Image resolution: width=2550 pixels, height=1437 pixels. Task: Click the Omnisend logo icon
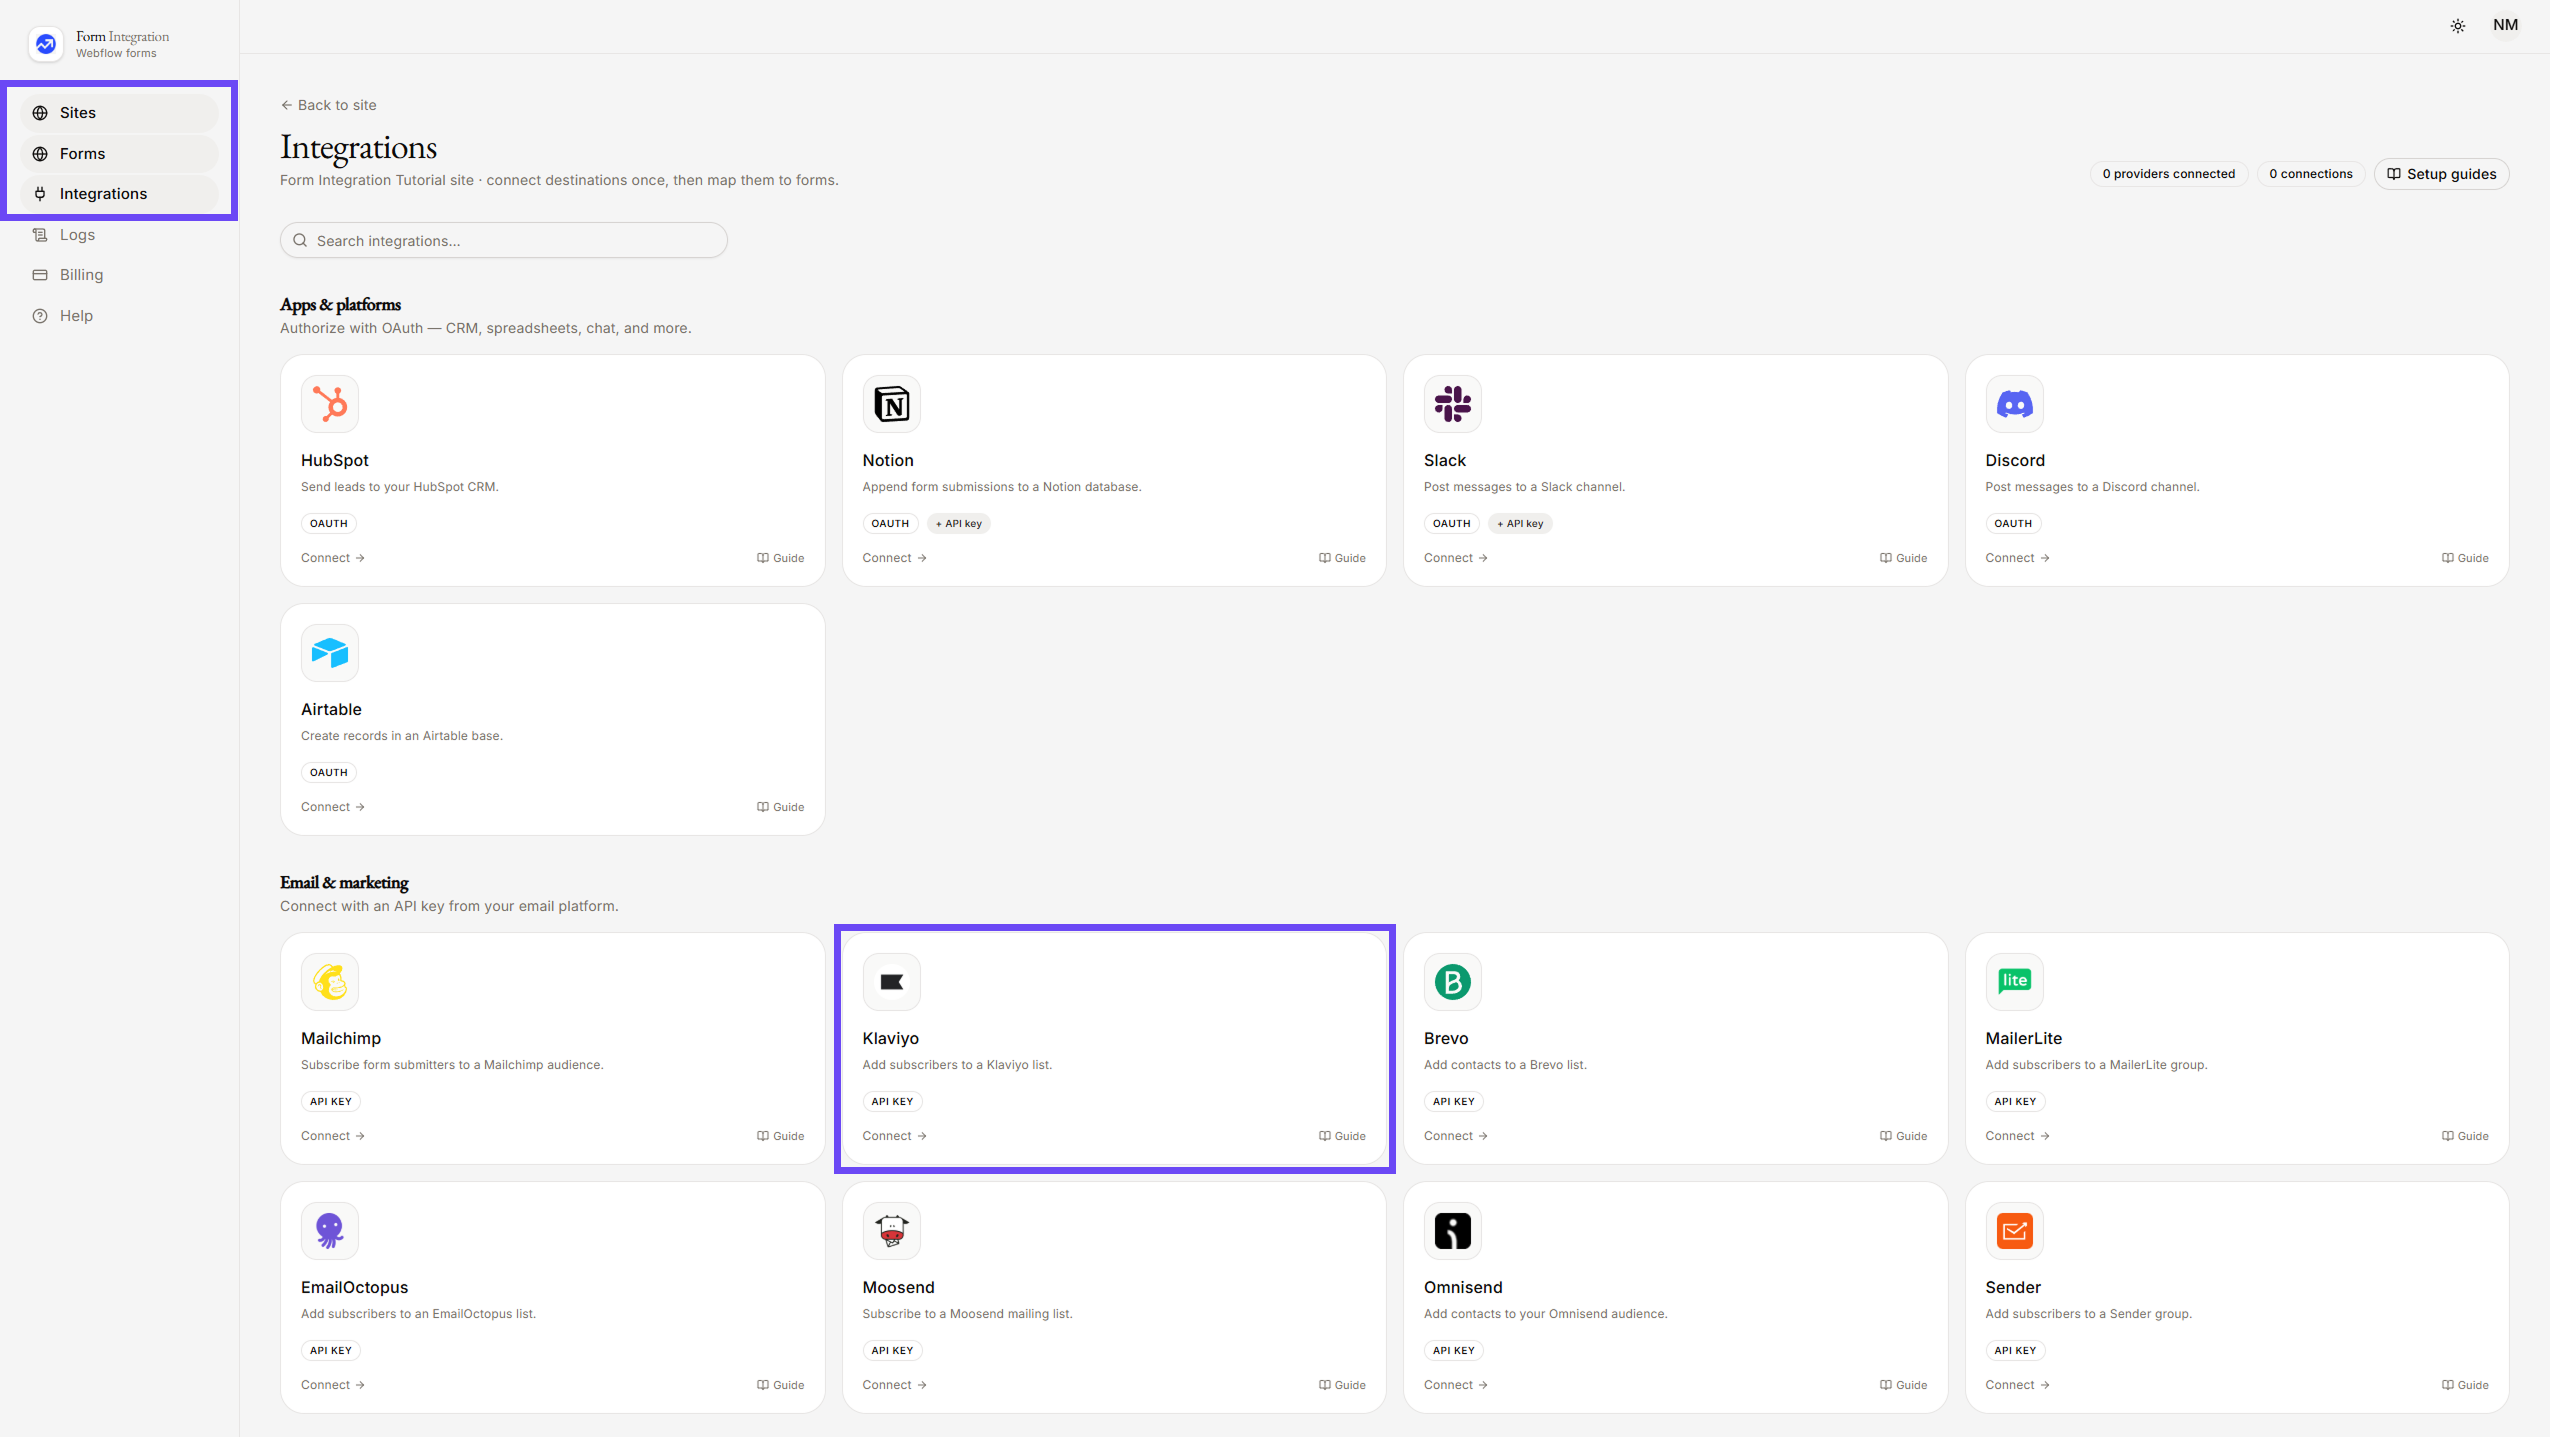tap(1452, 1231)
